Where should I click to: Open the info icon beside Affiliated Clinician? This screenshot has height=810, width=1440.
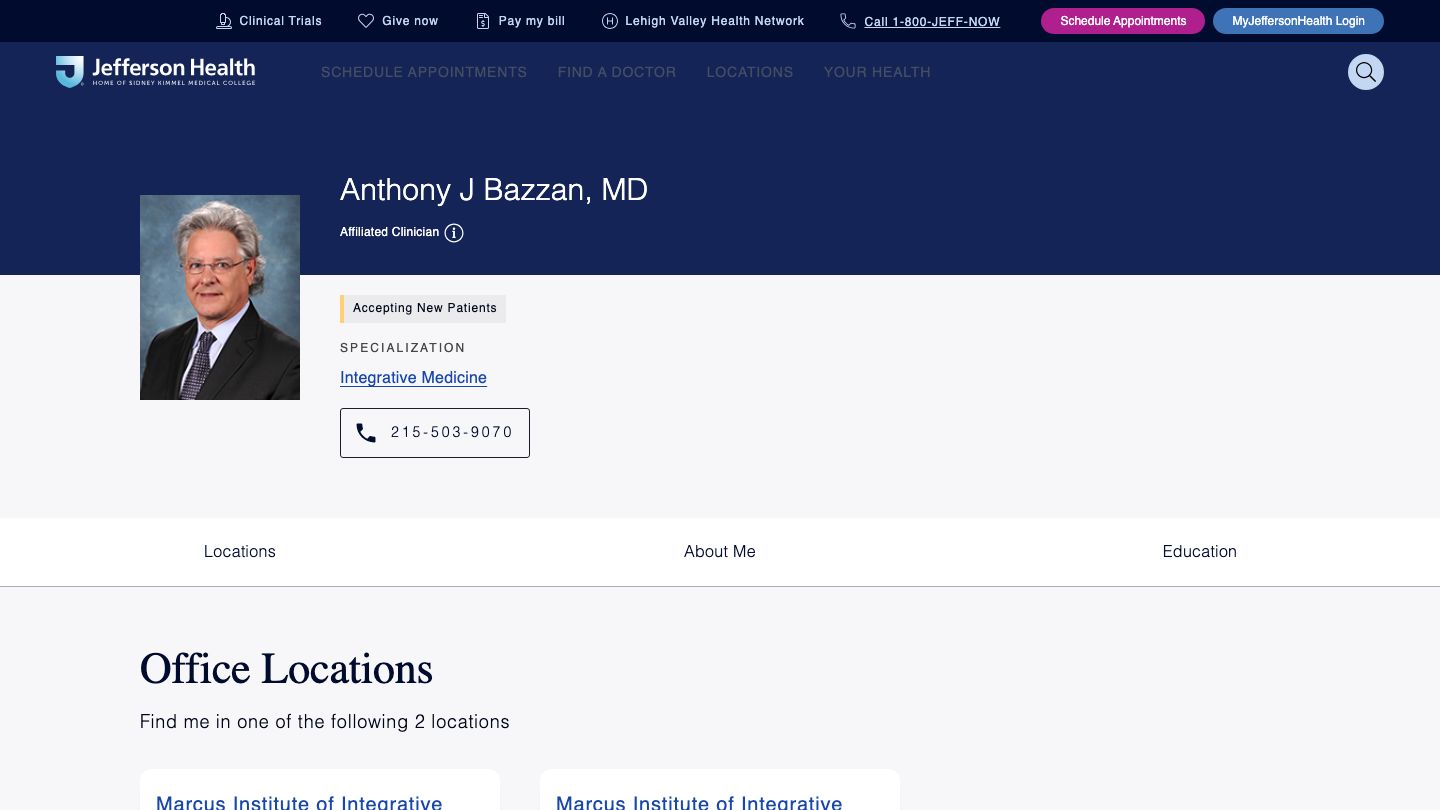click(454, 233)
